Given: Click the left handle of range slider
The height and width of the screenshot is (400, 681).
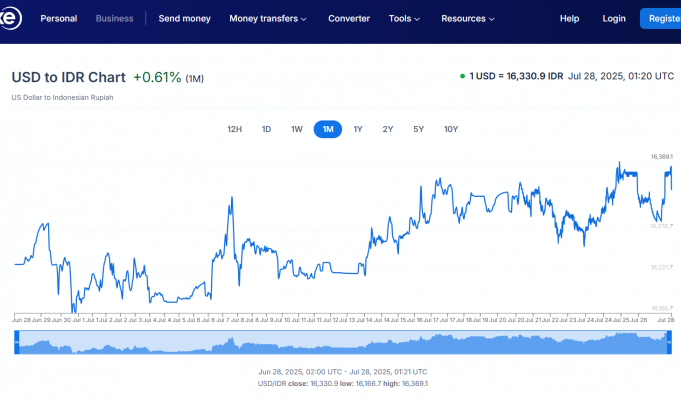Looking at the screenshot, I should tap(15, 343).
